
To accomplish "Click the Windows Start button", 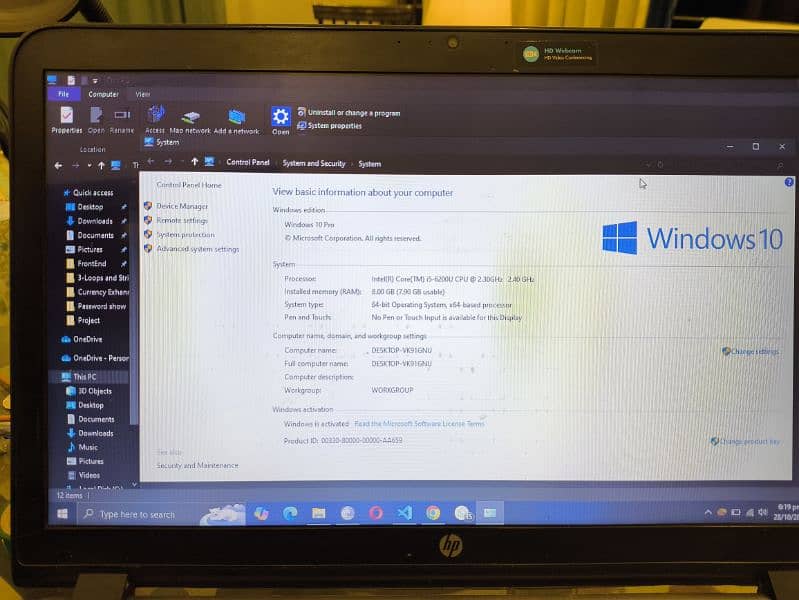I will 62,514.
